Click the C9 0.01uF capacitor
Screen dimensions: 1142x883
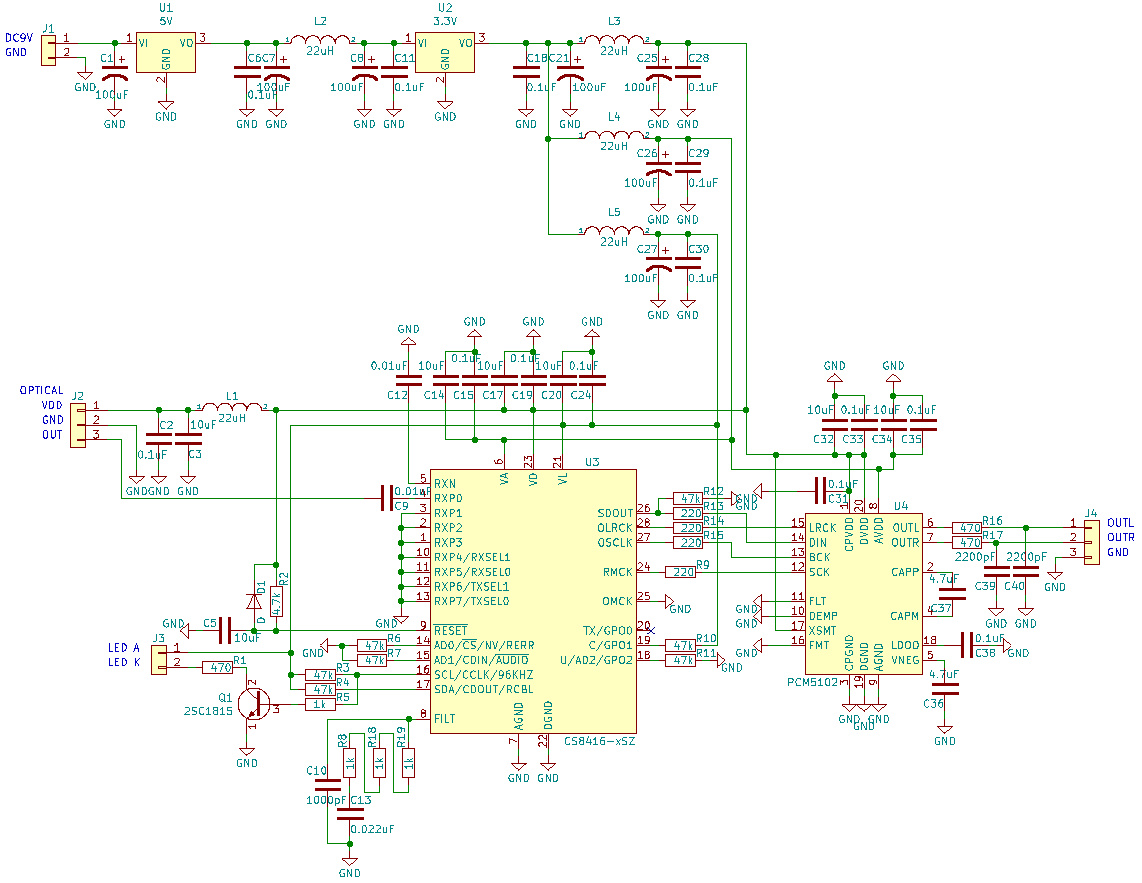386,493
